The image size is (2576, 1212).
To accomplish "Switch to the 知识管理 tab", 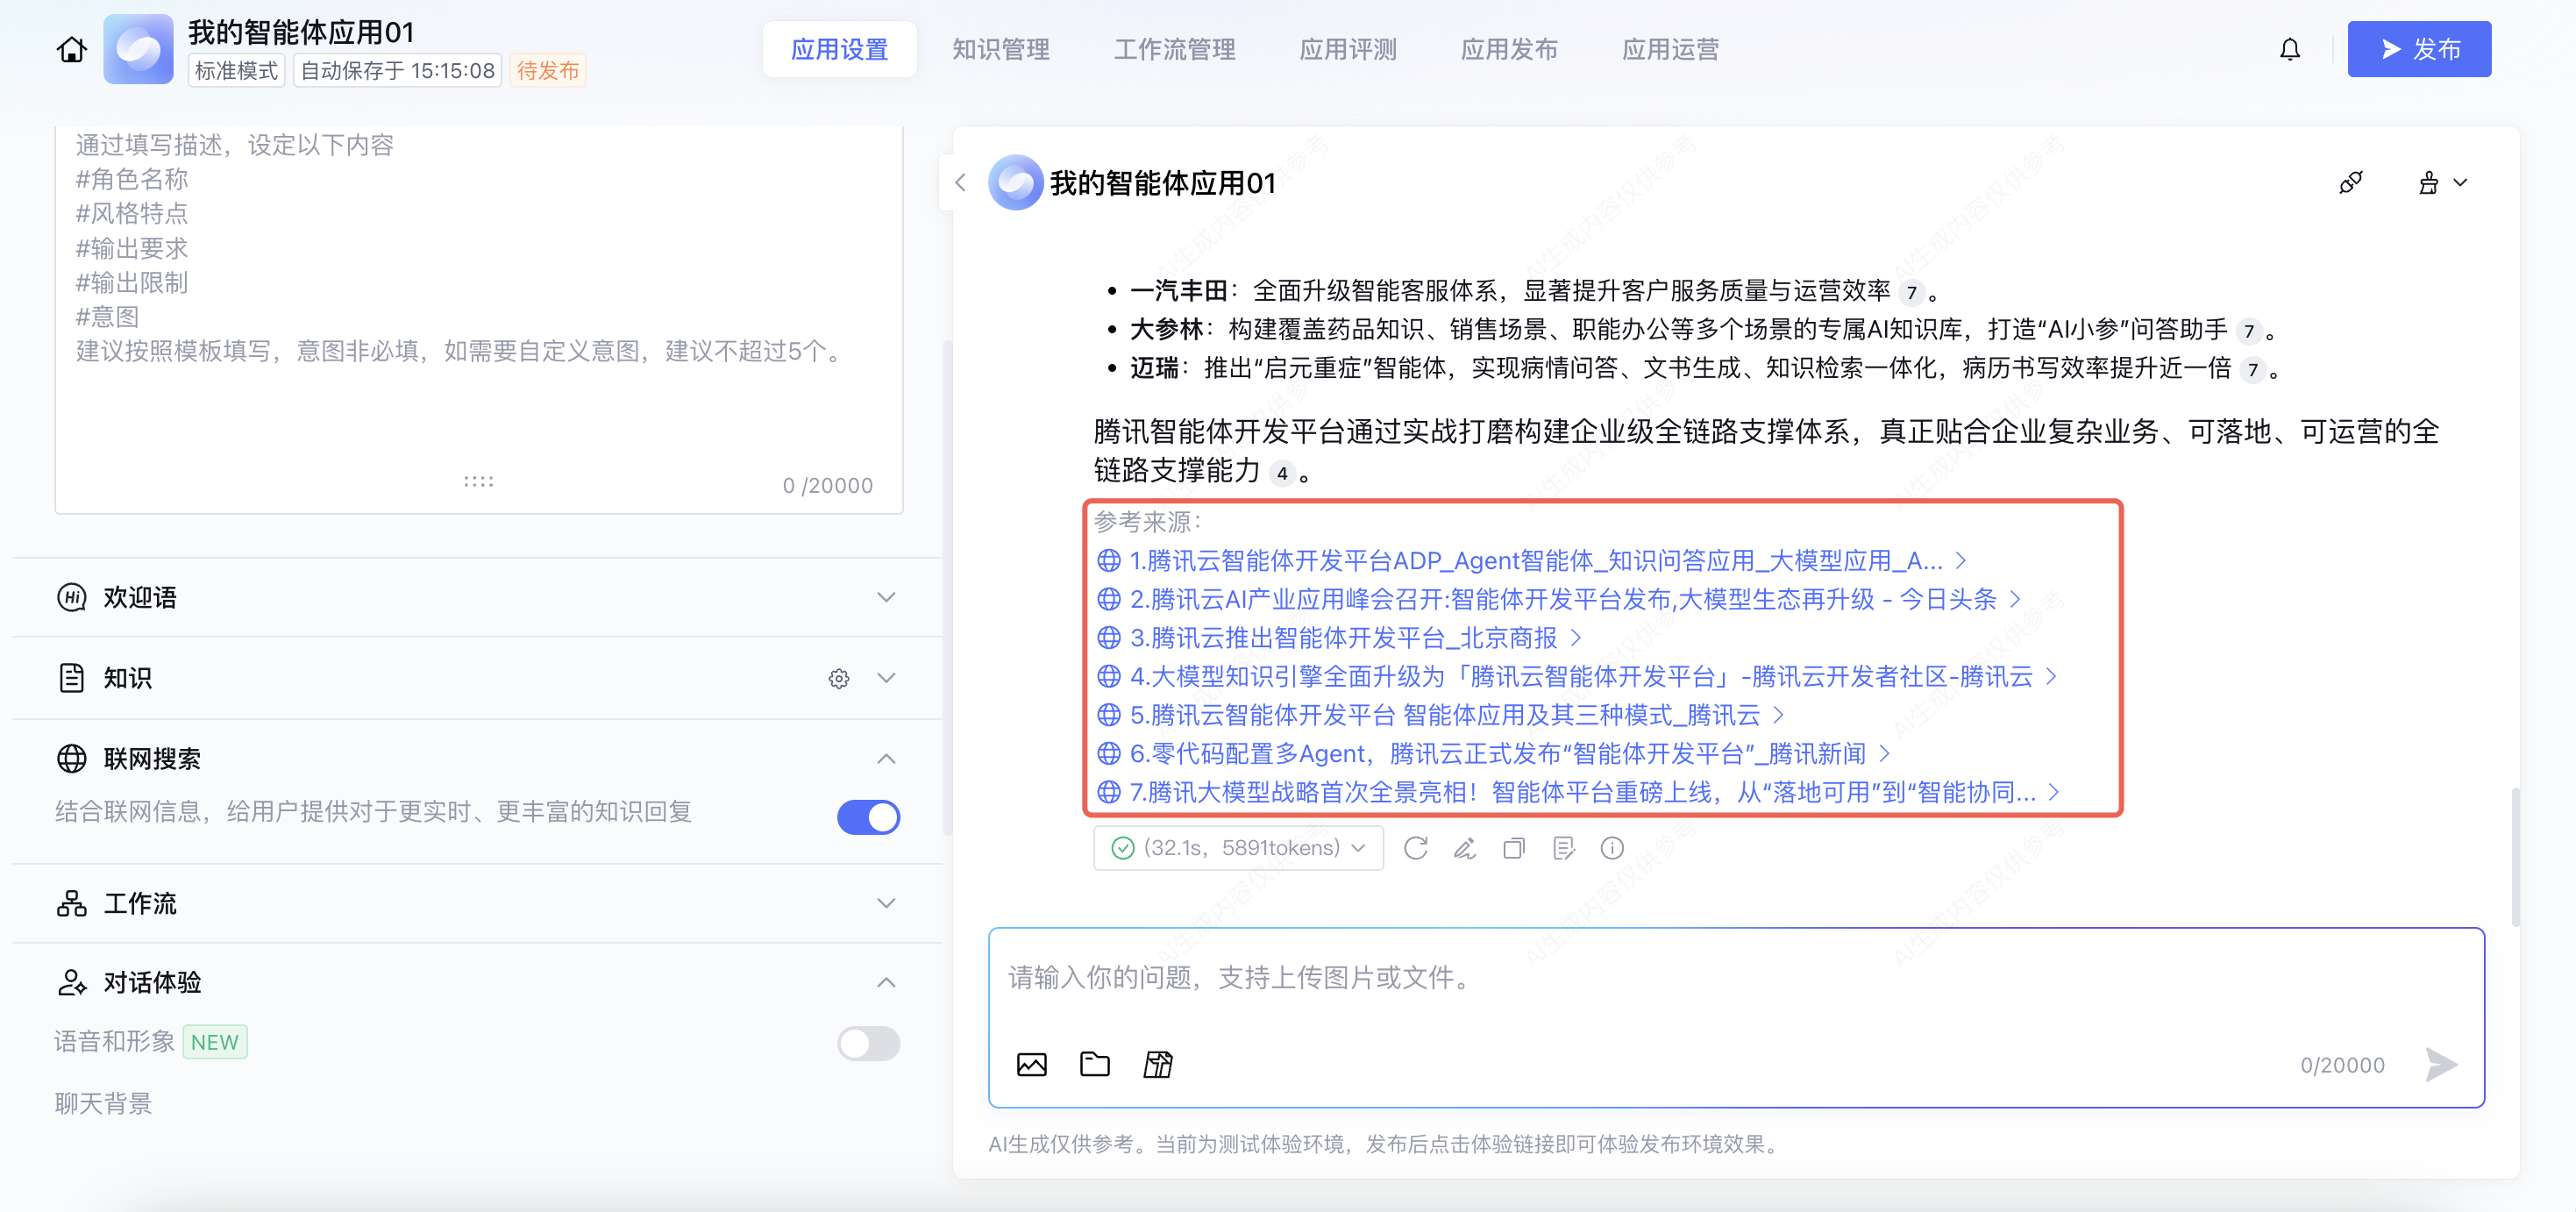I will [x=1000, y=49].
